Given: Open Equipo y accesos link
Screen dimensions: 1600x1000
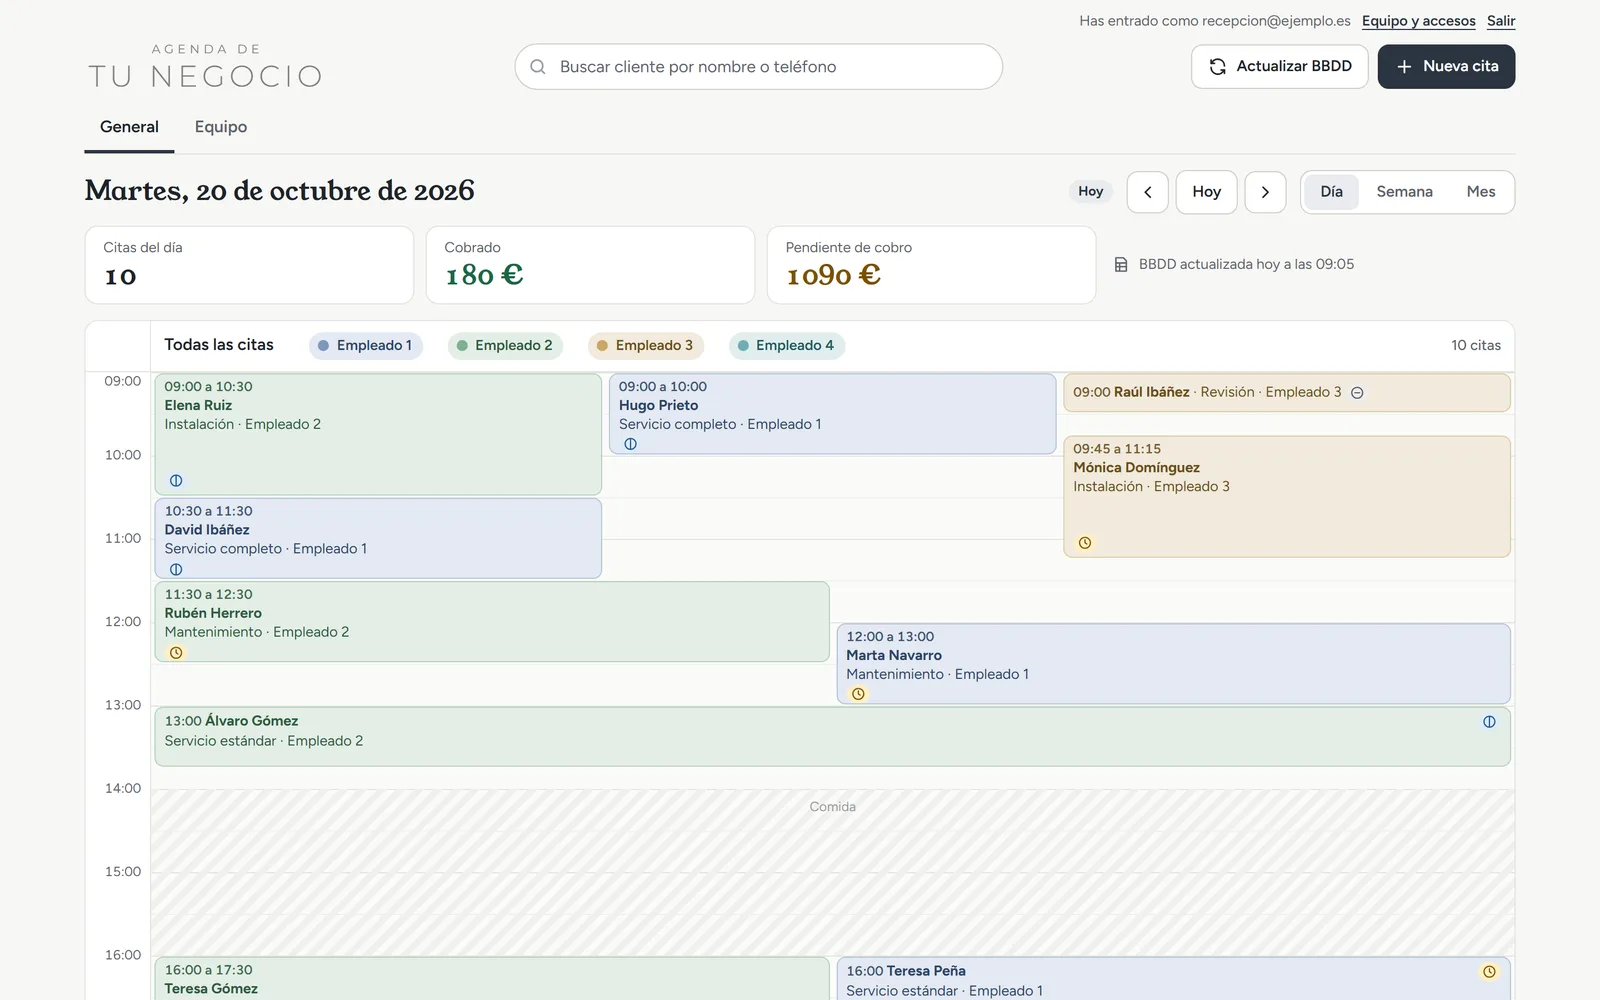Looking at the screenshot, I should point(1418,21).
